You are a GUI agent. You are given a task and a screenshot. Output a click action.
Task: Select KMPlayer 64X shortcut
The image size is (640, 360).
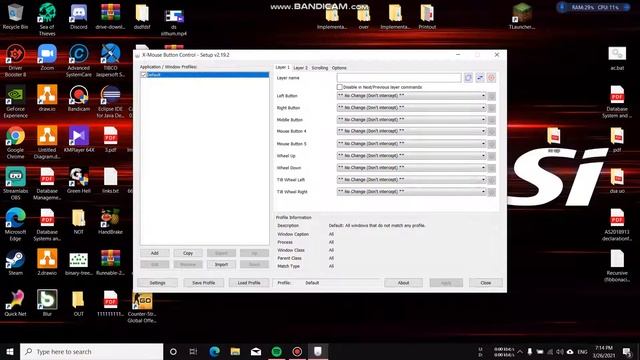tap(78, 140)
